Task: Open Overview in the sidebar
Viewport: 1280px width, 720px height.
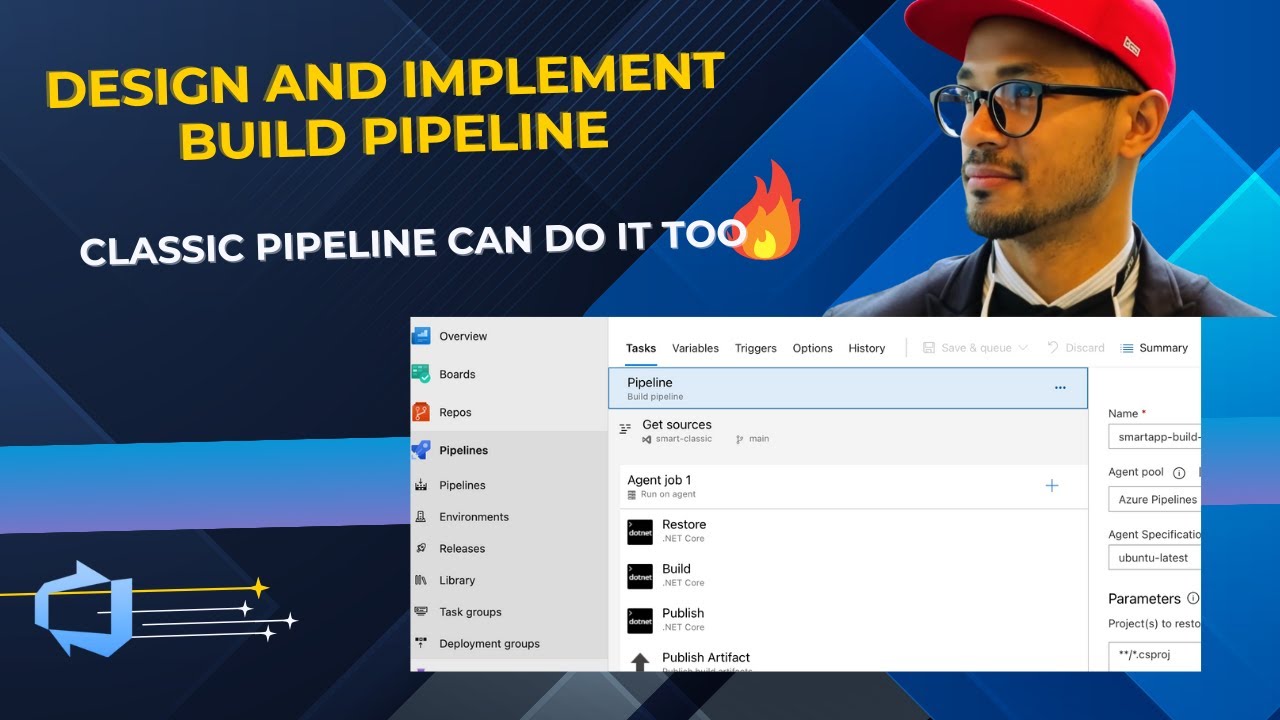Action: (x=463, y=336)
